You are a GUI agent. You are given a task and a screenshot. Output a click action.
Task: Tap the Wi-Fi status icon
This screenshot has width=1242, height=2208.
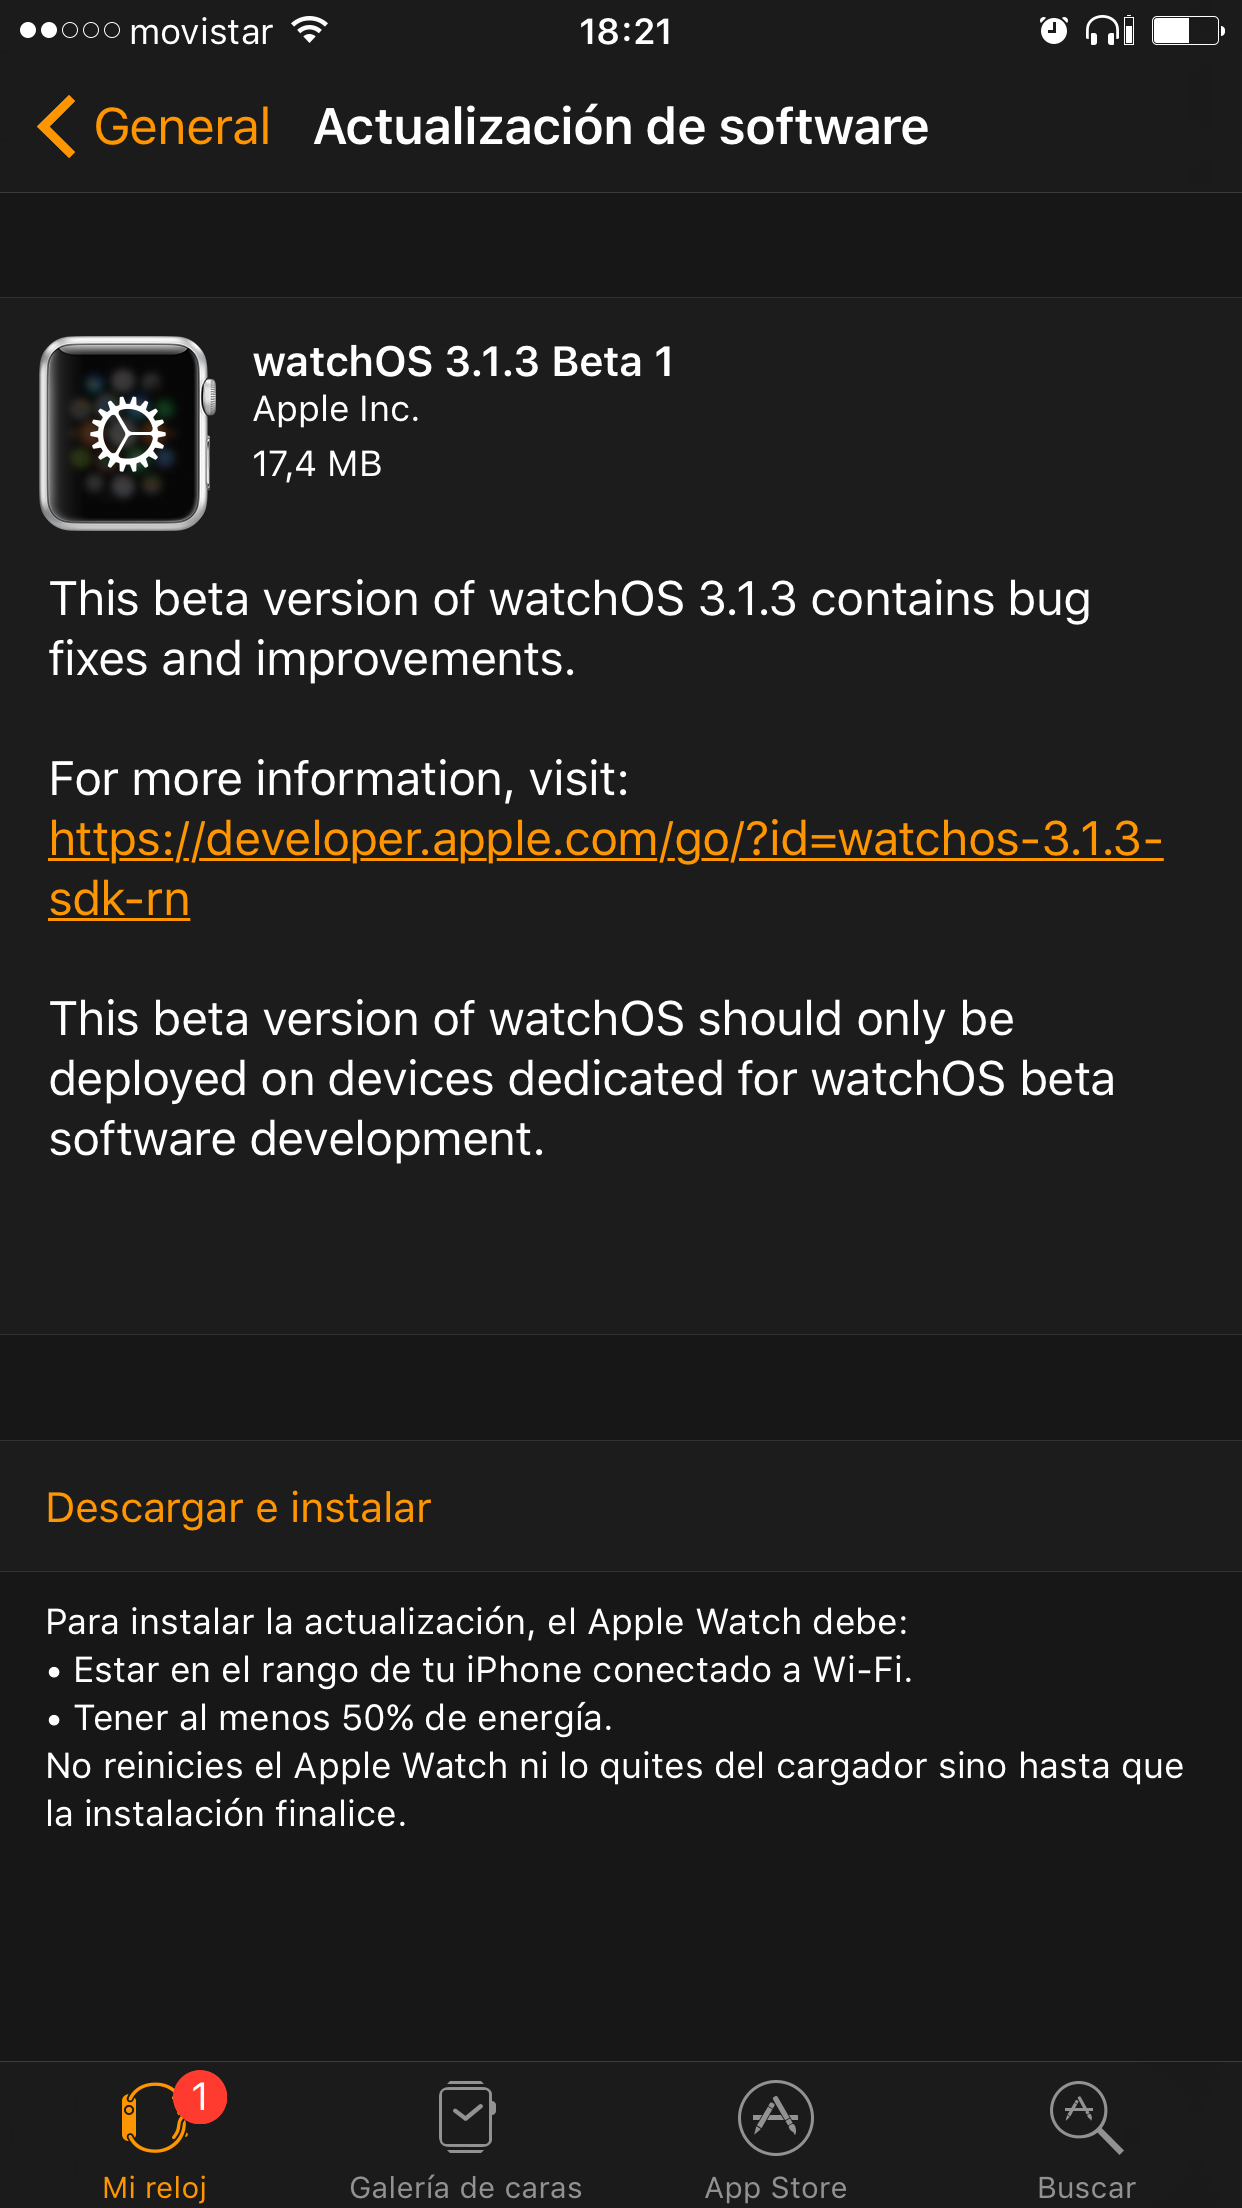(x=310, y=31)
